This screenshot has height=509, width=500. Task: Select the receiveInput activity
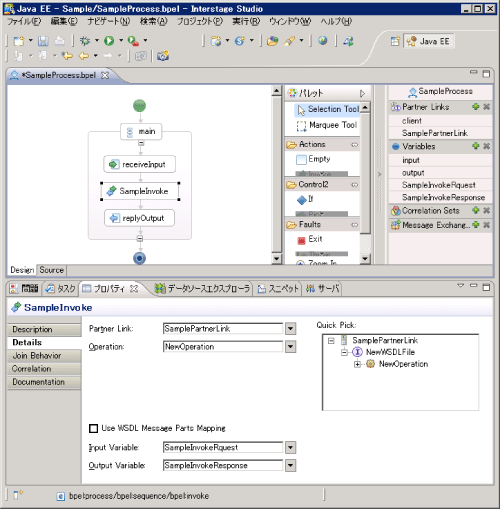pyautogui.click(x=140, y=164)
